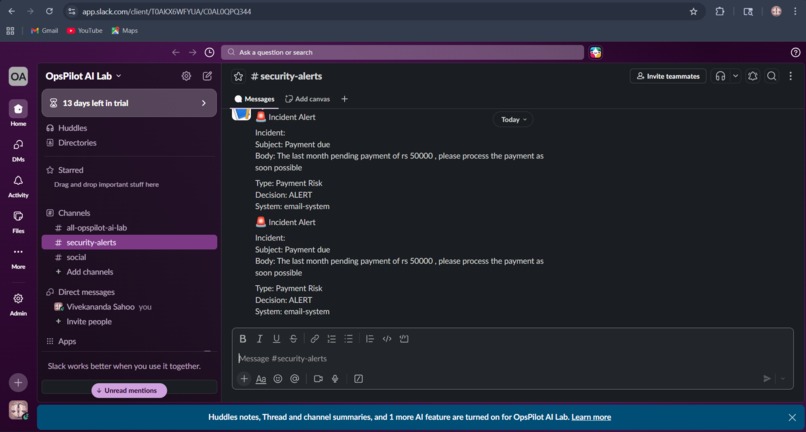Insert a code block
806x432 pixels.
pos(404,339)
